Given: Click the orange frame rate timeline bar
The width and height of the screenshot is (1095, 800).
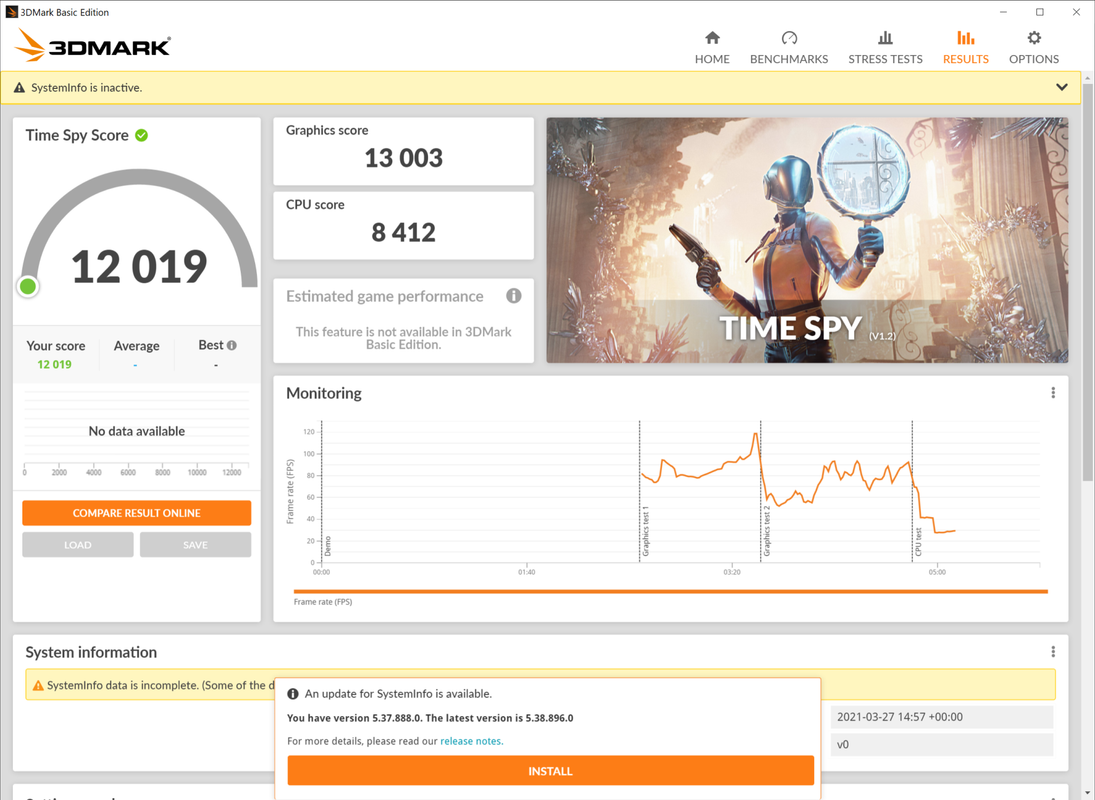Looking at the screenshot, I should point(670,591).
